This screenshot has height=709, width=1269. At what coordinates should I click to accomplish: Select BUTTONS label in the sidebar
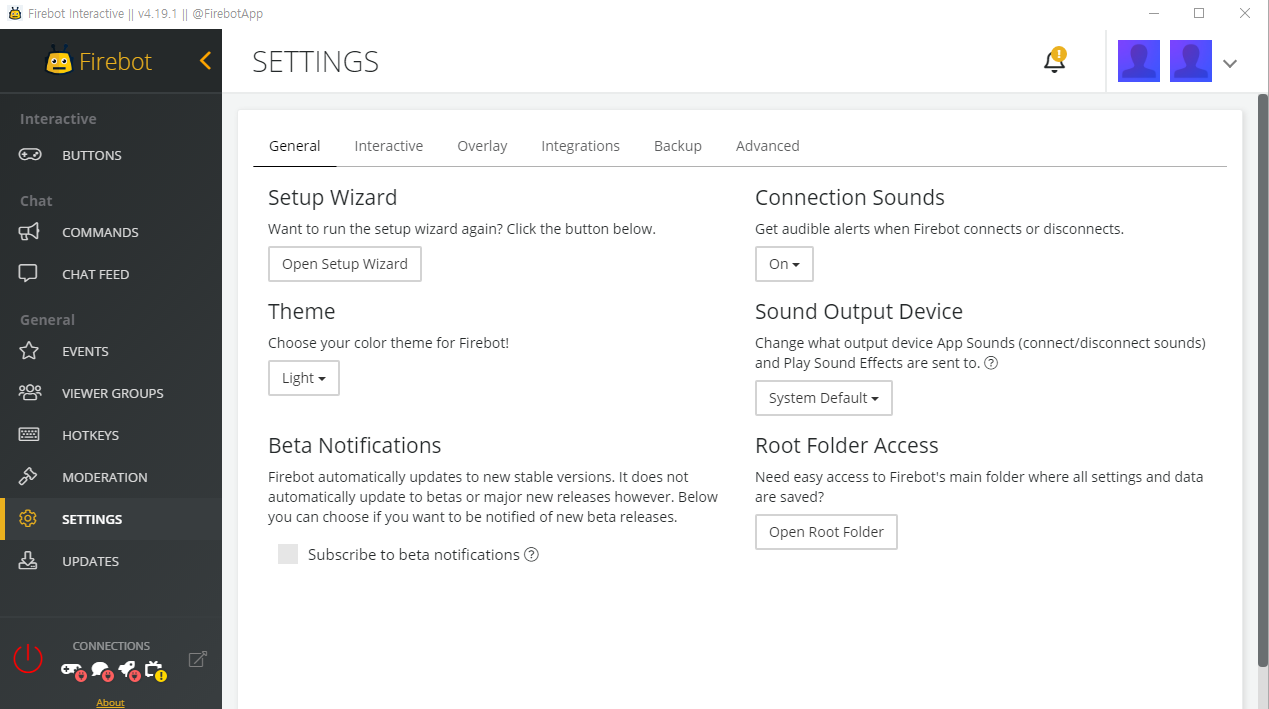pos(92,155)
